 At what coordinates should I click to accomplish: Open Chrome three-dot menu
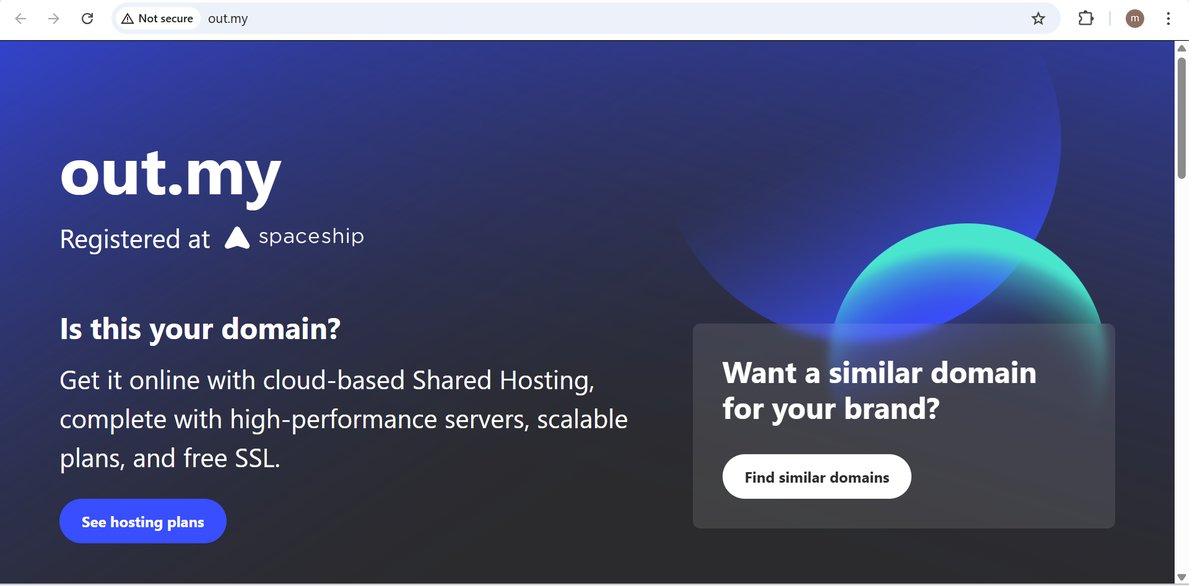pos(1168,18)
